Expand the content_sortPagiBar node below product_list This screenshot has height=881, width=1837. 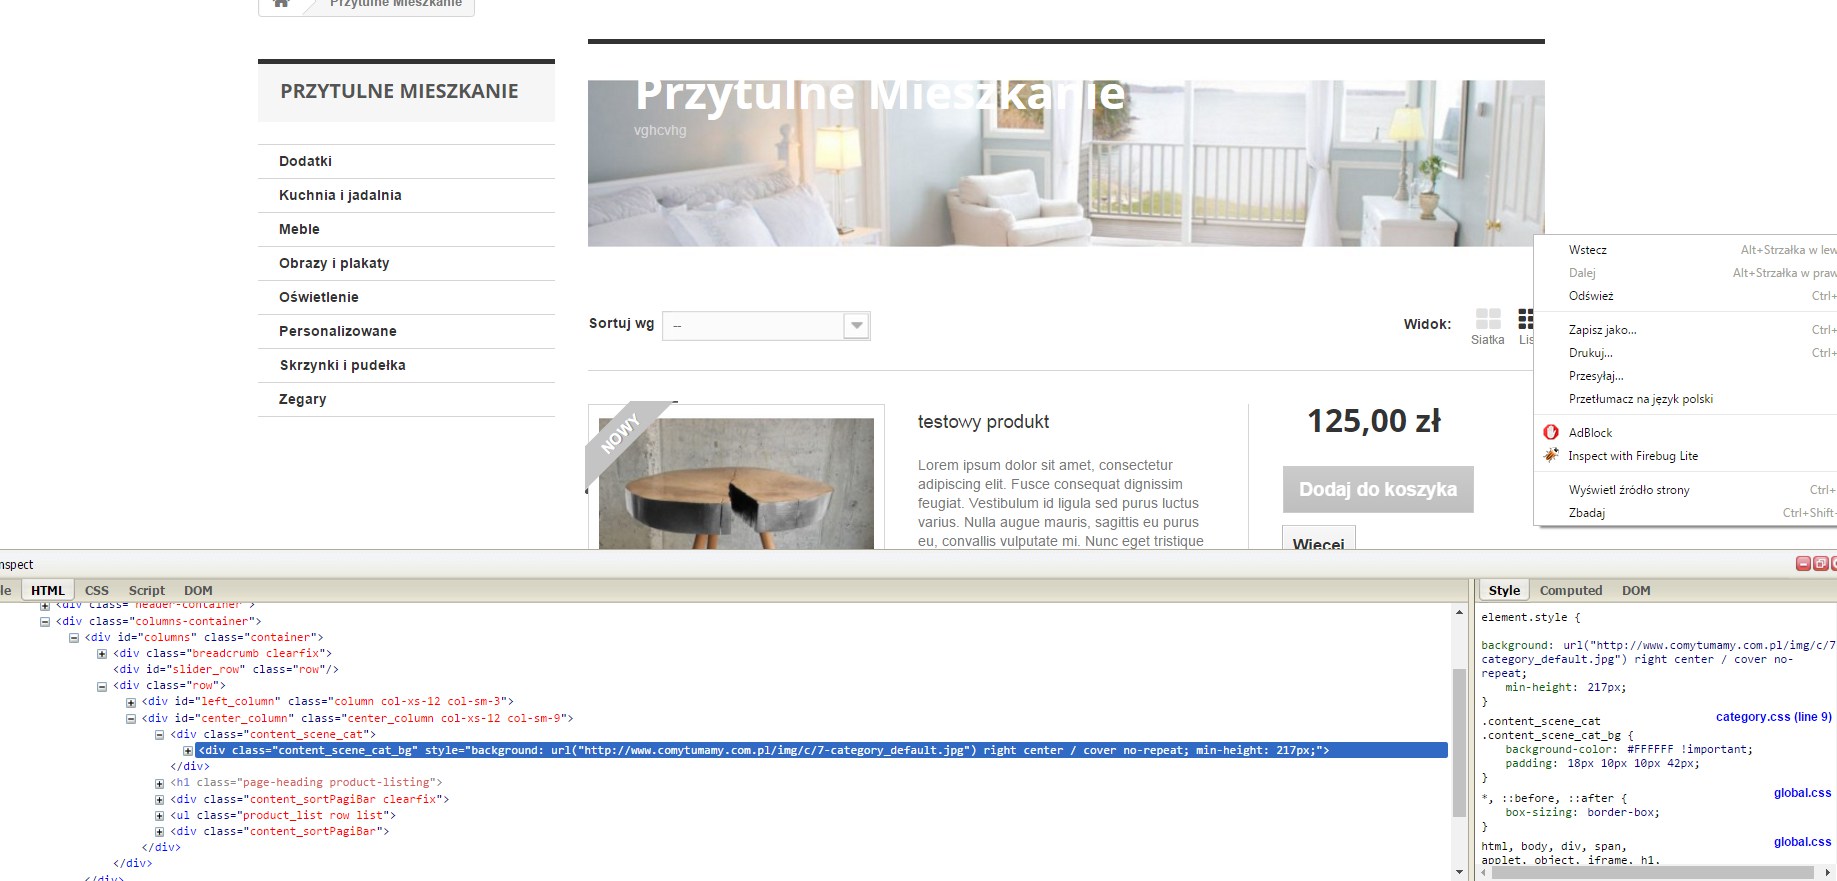coord(160,832)
